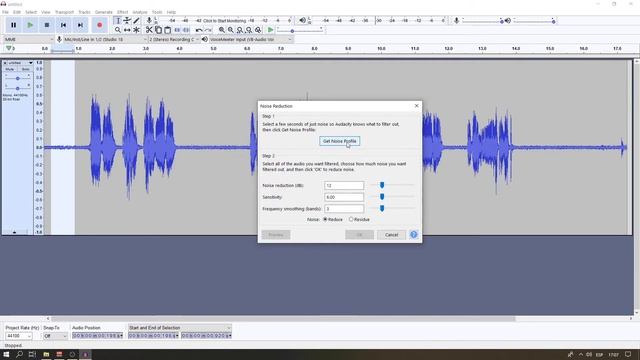Collapse the track with bottom arrow

click(14, 232)
